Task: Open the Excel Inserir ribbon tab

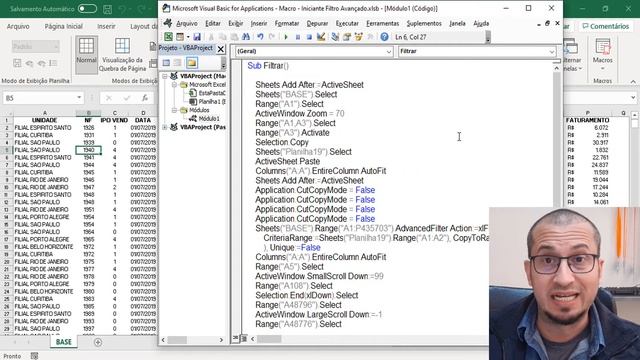Action: (106, 26)
